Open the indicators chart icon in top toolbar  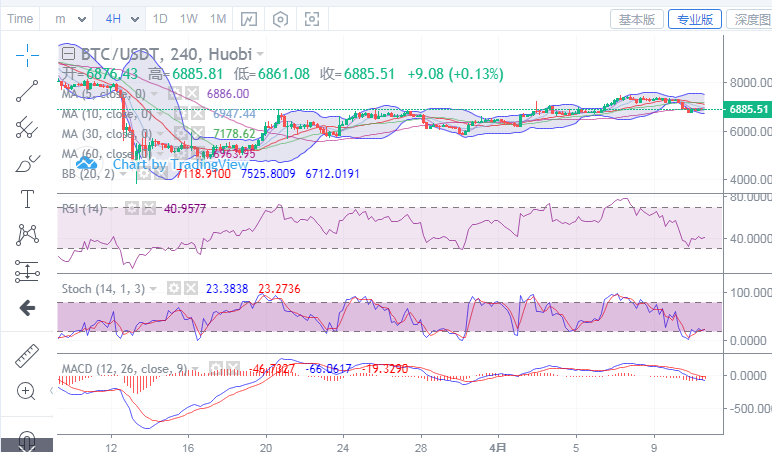(249, 19)
